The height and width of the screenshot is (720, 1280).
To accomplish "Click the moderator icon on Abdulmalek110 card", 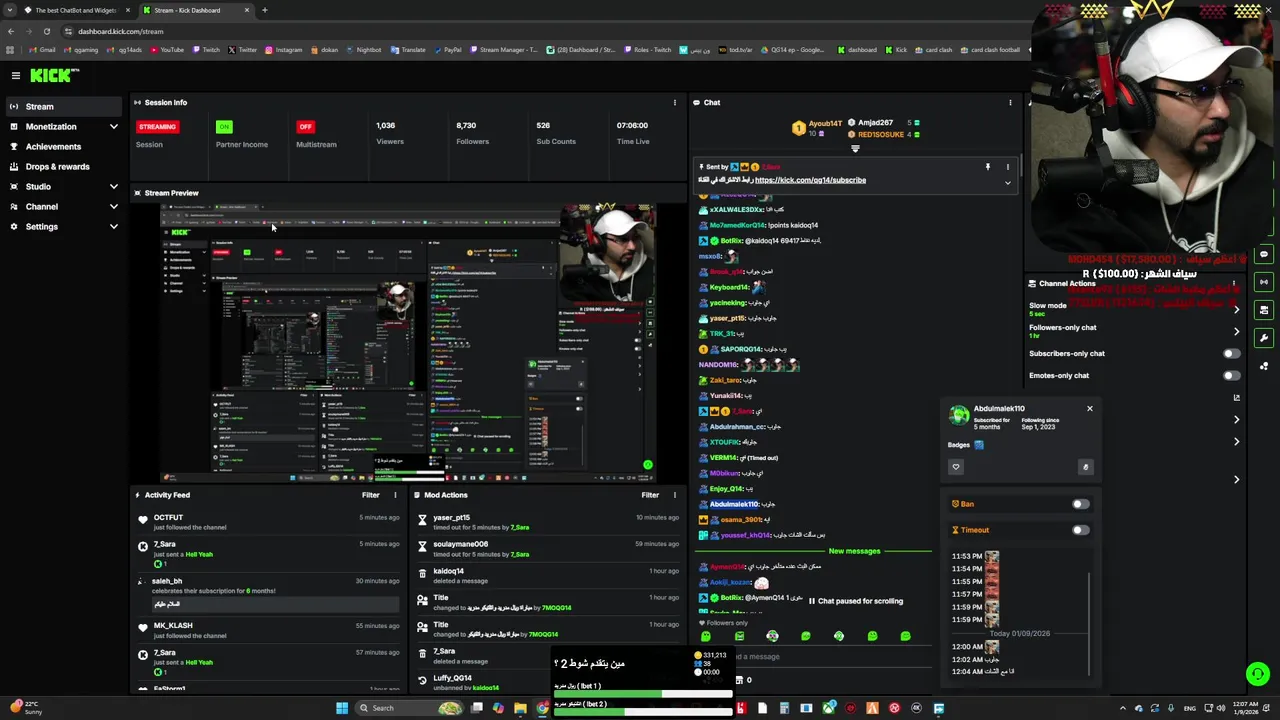I will [1085, 467].
